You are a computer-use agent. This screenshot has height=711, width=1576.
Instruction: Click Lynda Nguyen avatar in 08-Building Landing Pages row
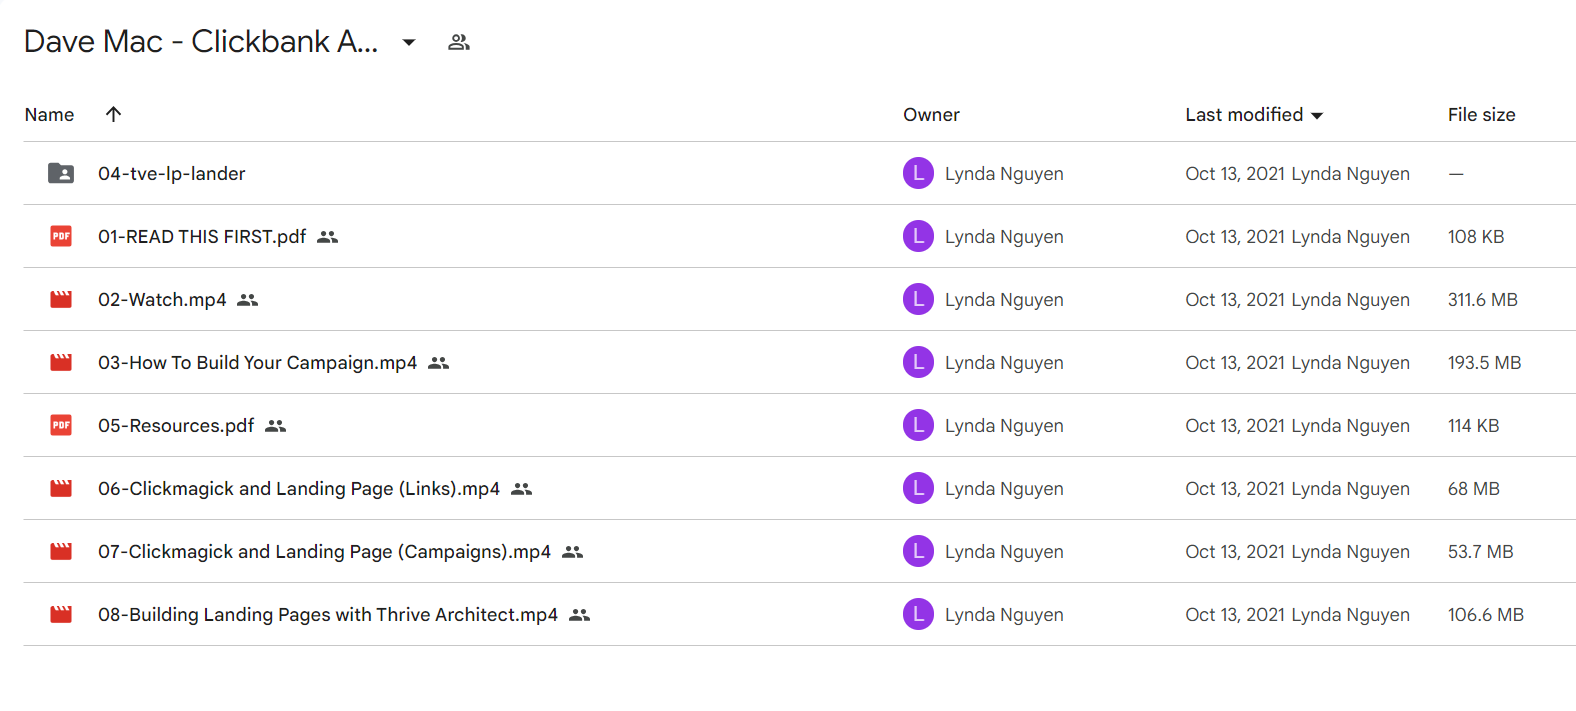tap(918, 614)
